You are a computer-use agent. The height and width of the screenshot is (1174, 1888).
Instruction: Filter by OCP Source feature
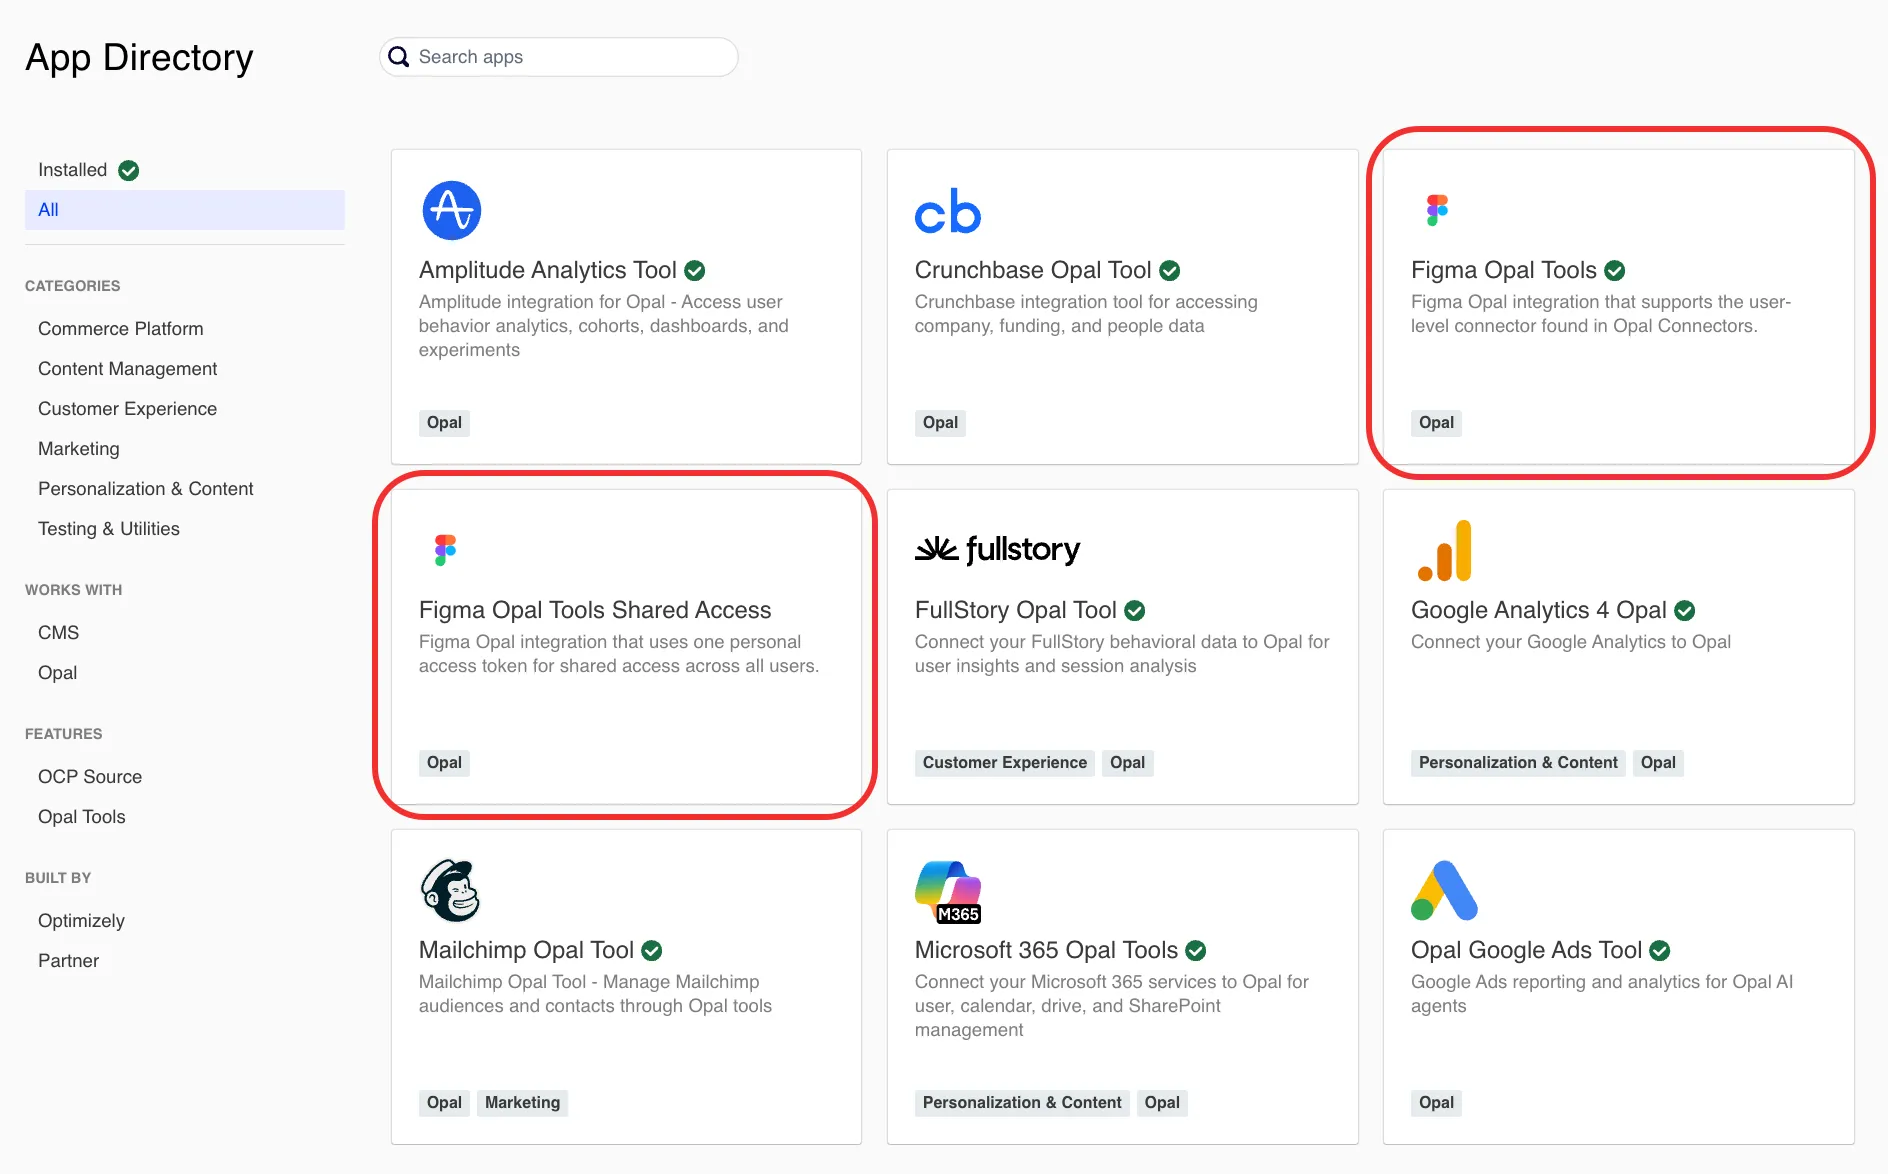pos(90,777)
